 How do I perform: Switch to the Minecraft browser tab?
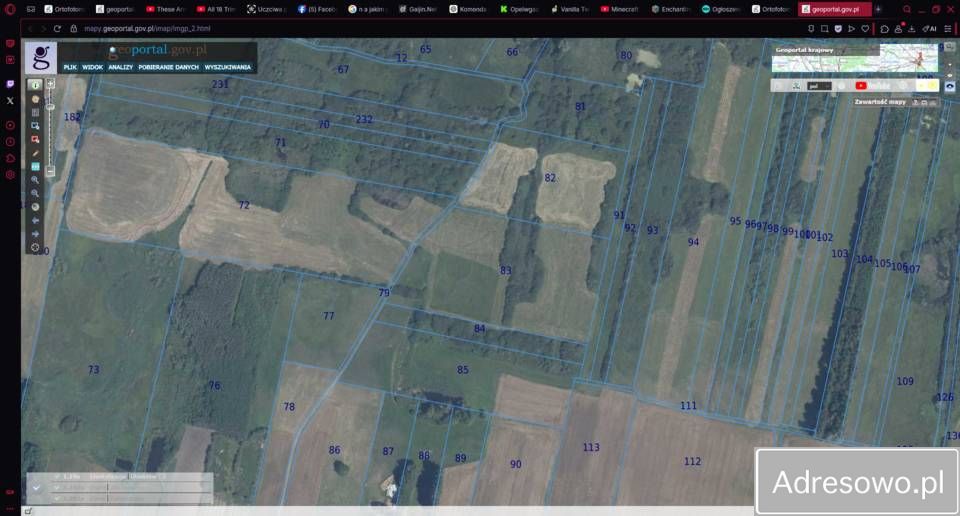pos(620,9)
